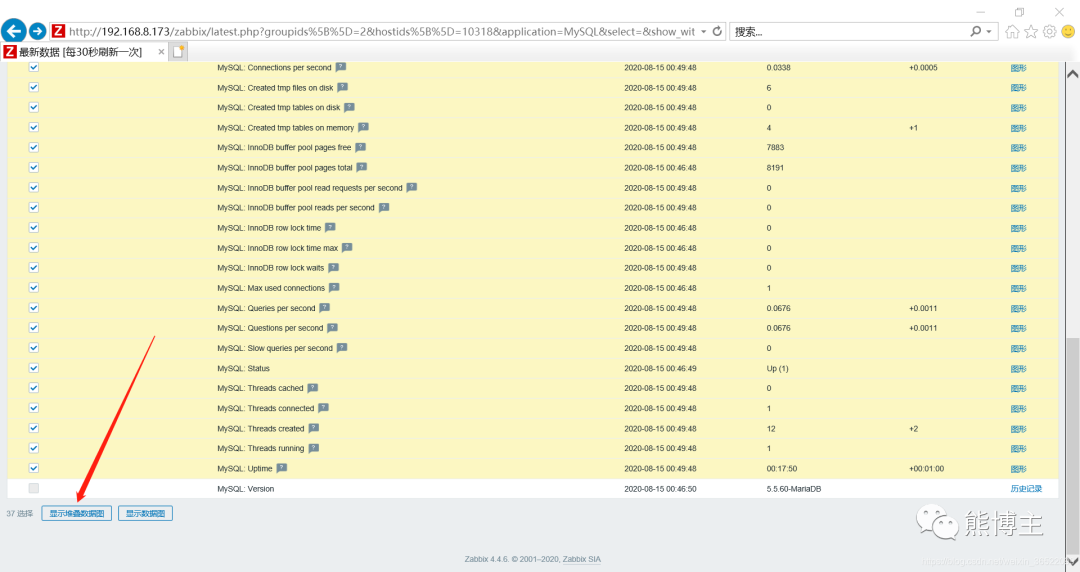The height and width of the screenshot is (572, 1080).
Task: Click the smiley feedback icon
Action: coord(1068,32)
